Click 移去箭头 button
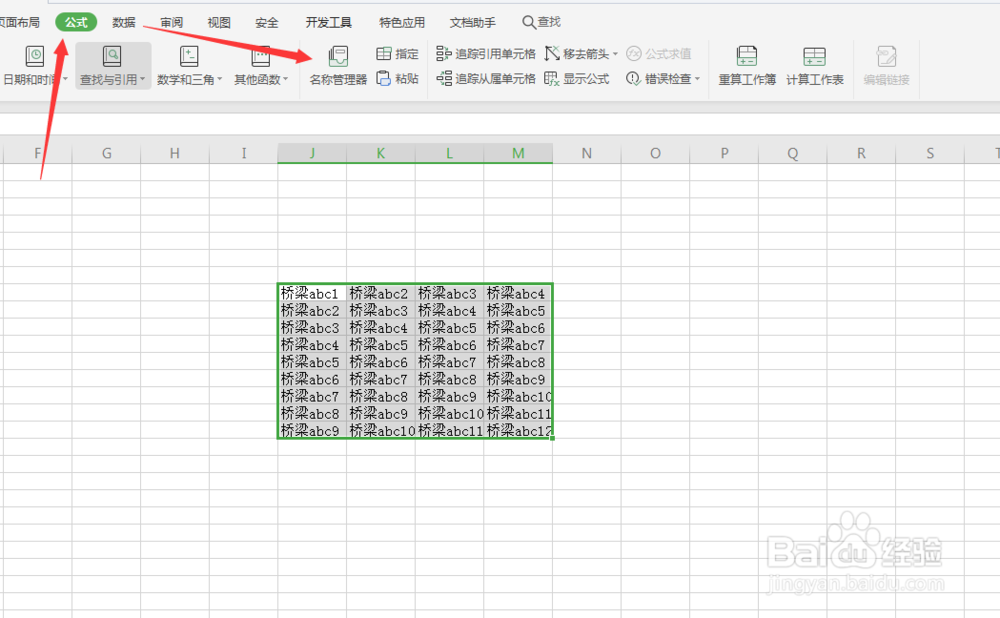 click(x=577, y=54)
